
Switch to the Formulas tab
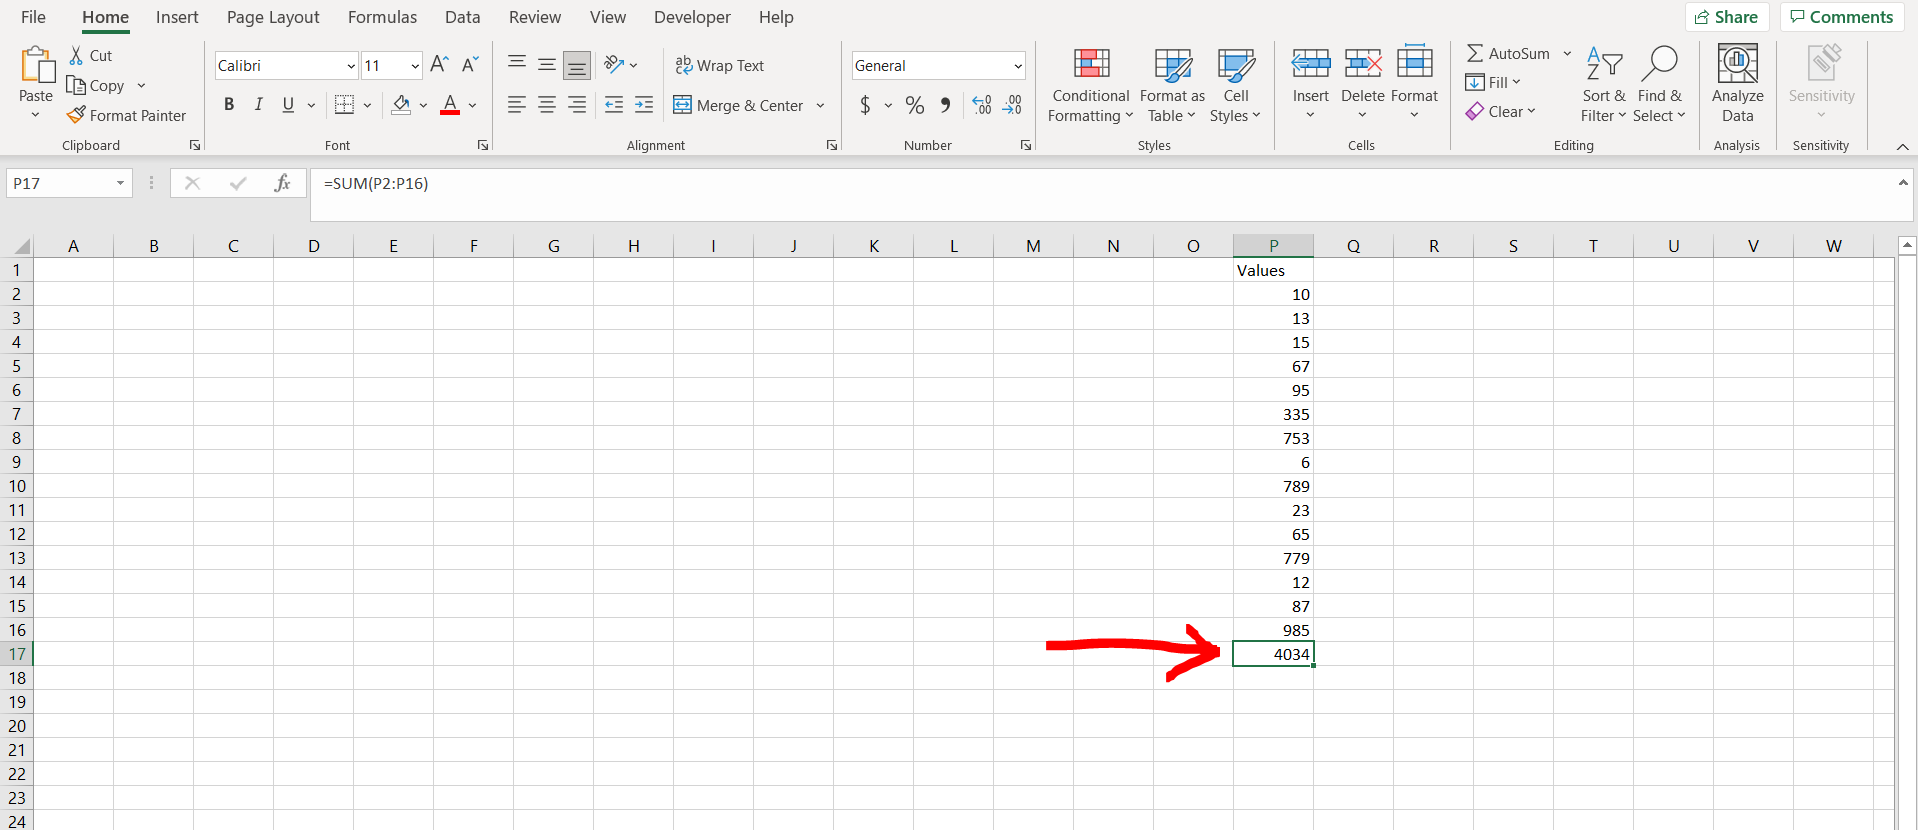[382, 17]
